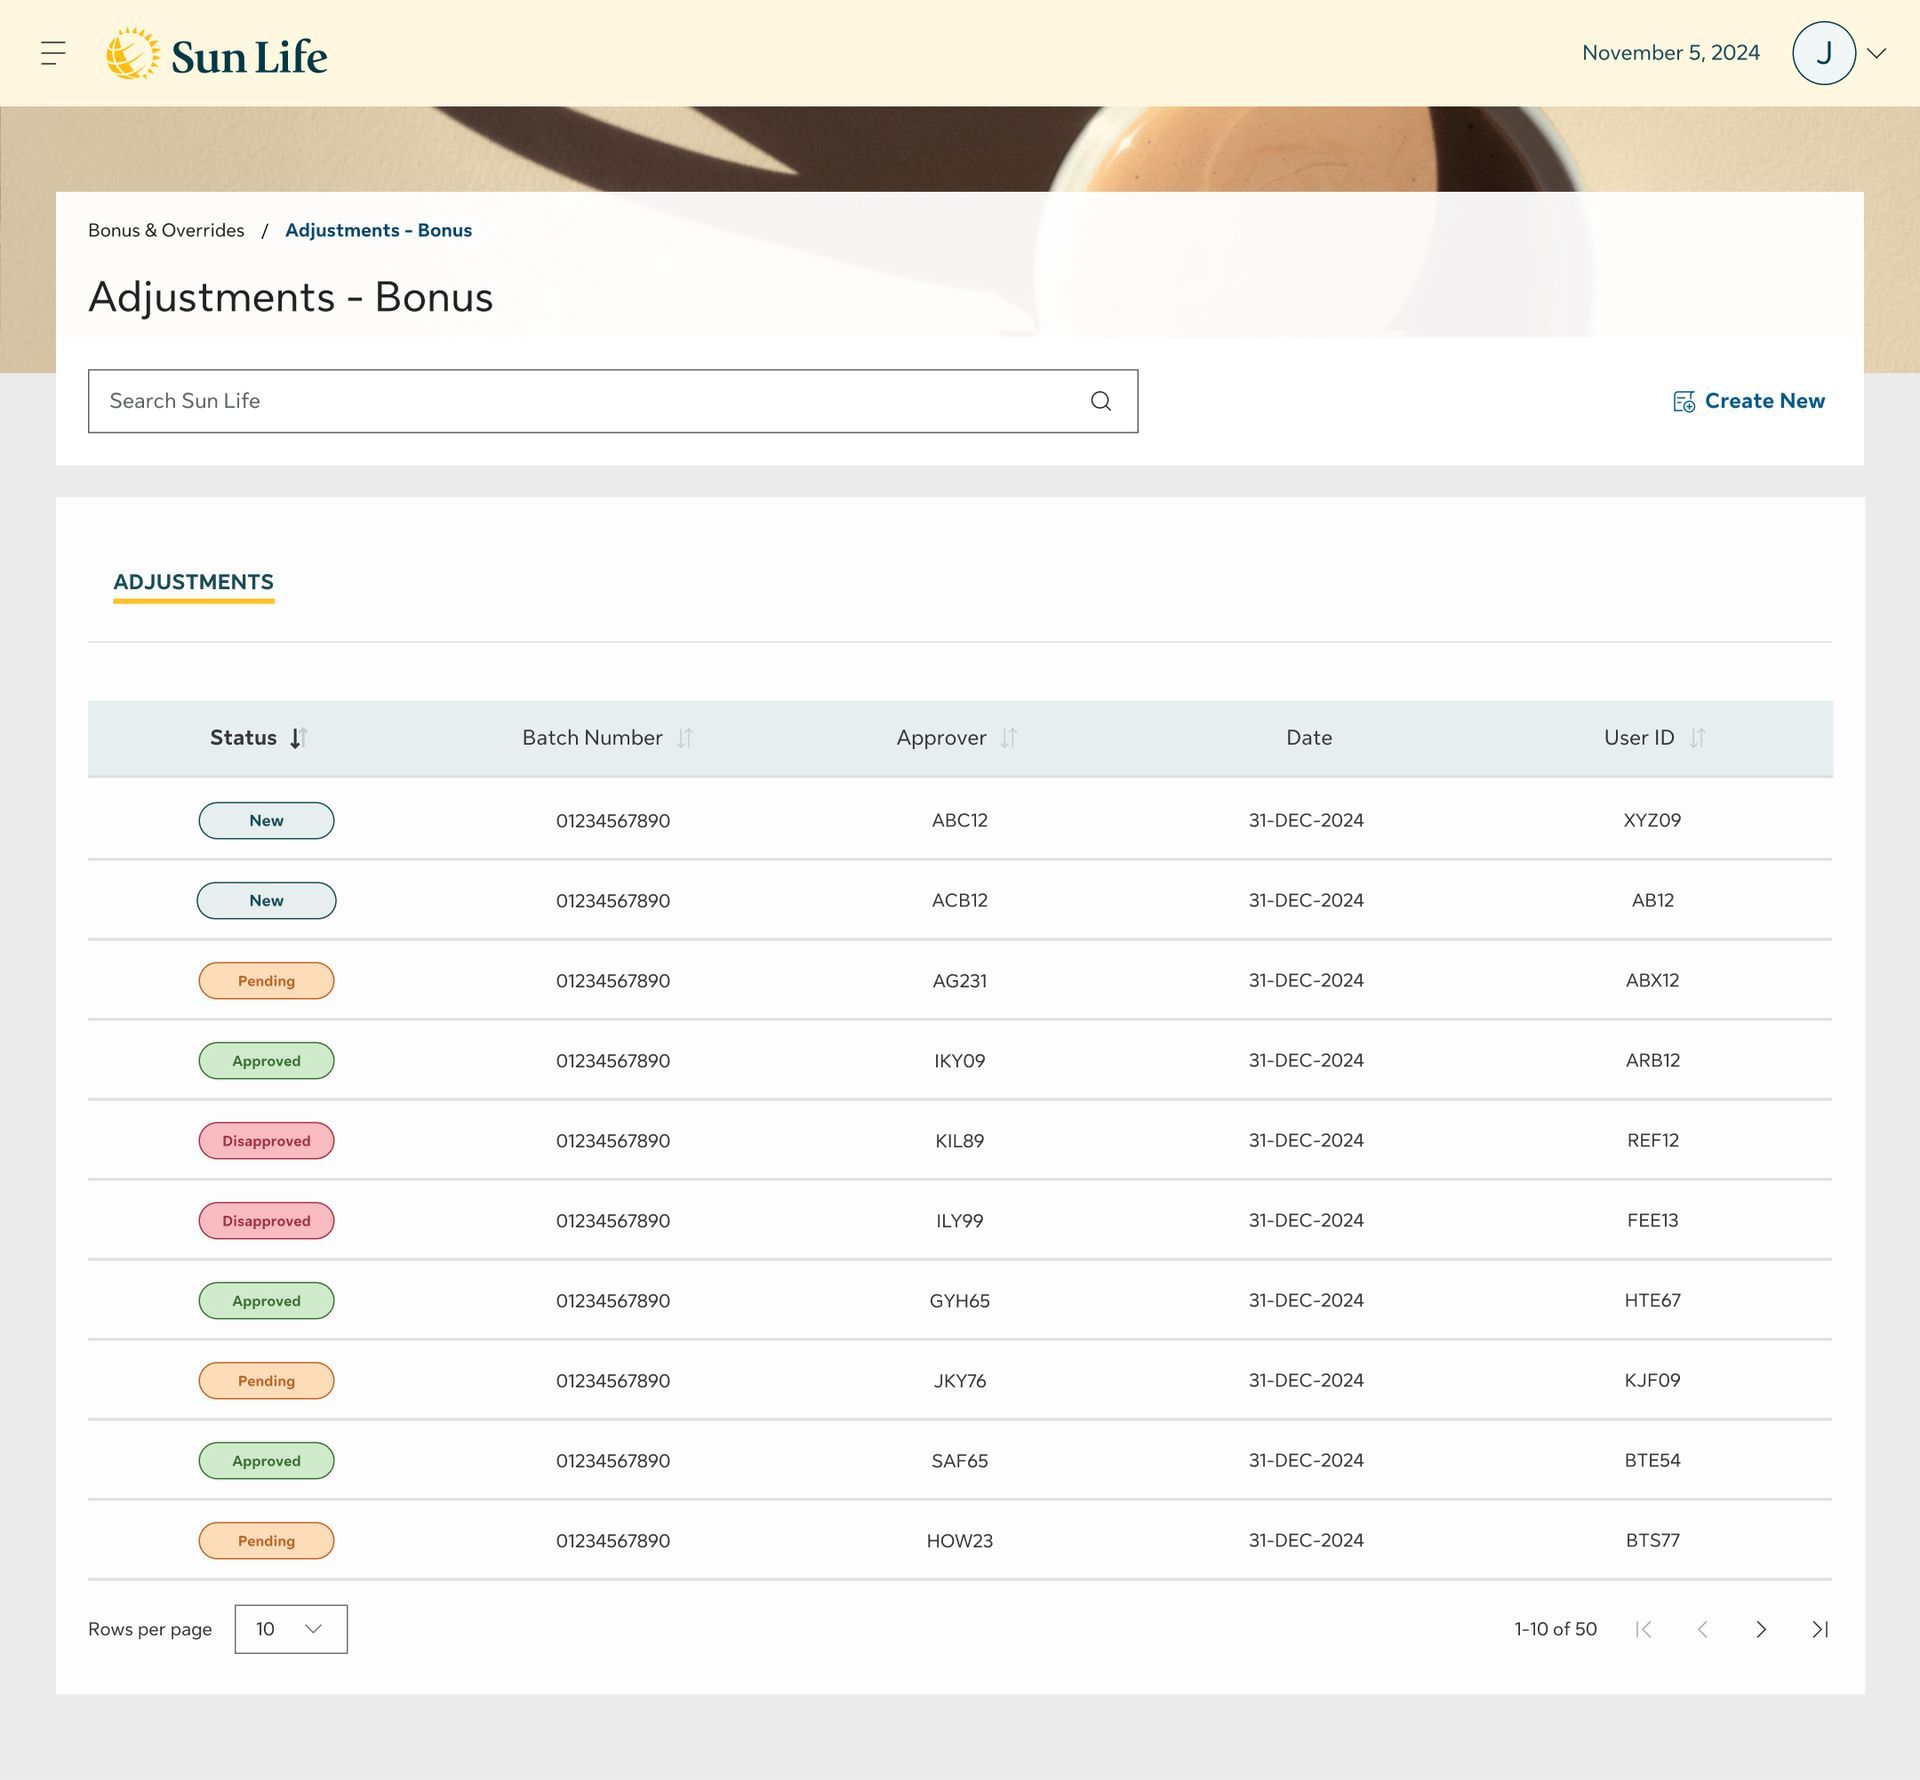Open the Rows per page dropdown

click(x=291, y=1629)
